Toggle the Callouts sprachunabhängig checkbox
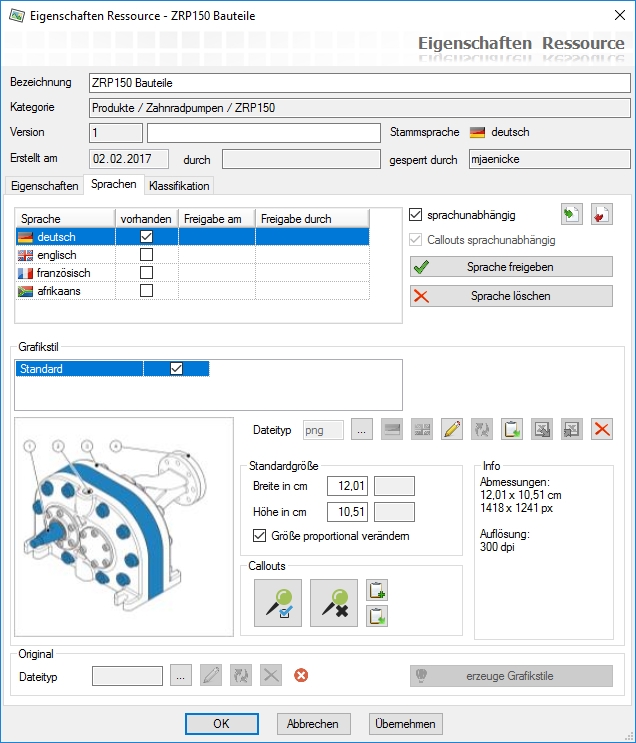This screenshot has width=636, height=743. pos(416,240)
